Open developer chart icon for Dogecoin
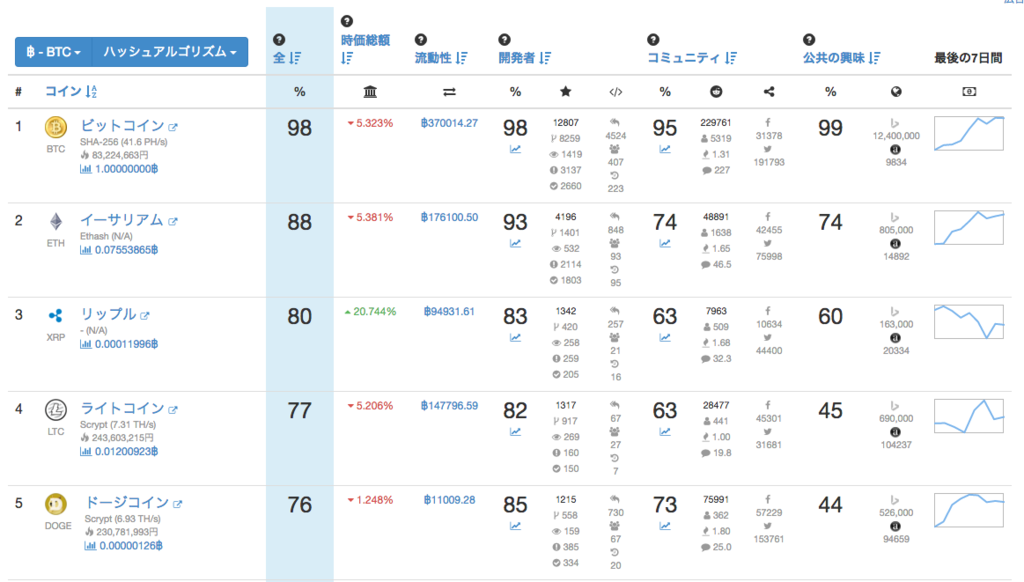 click(x=515, y=526)
